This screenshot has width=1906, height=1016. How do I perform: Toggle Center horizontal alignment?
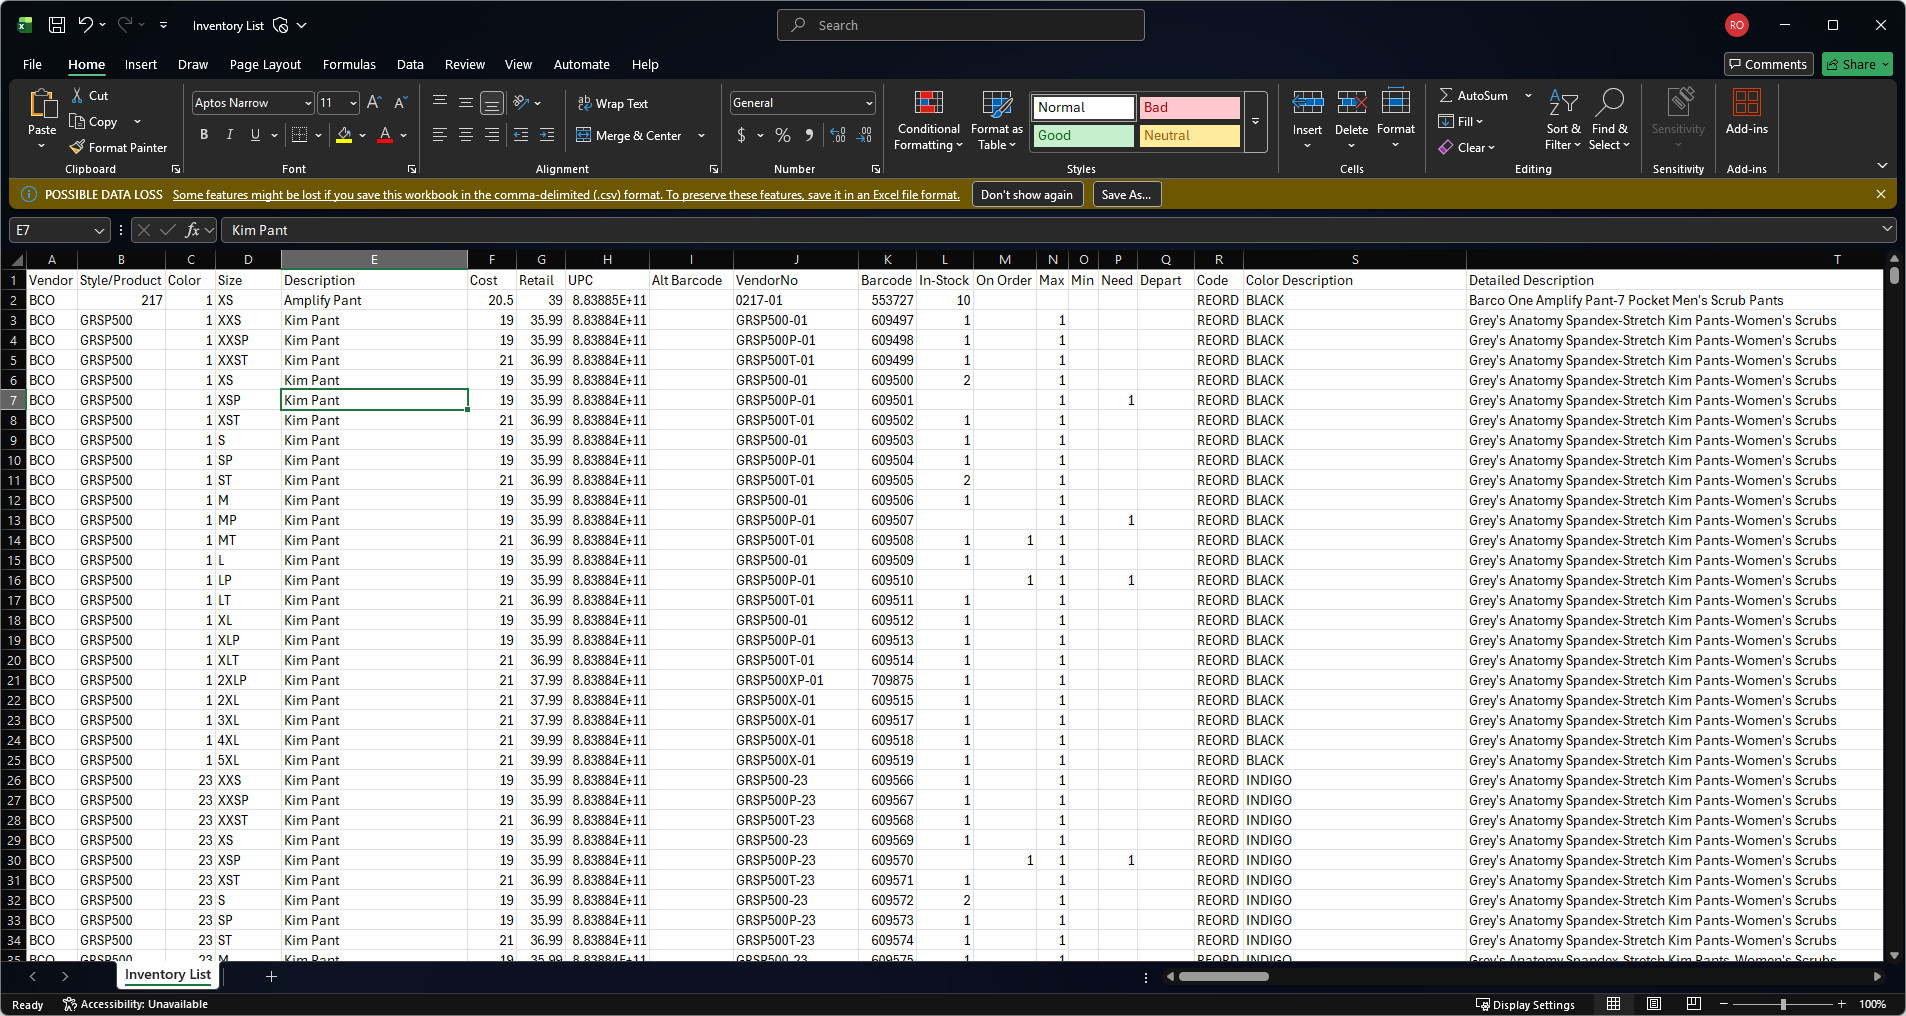pos(466,135)
